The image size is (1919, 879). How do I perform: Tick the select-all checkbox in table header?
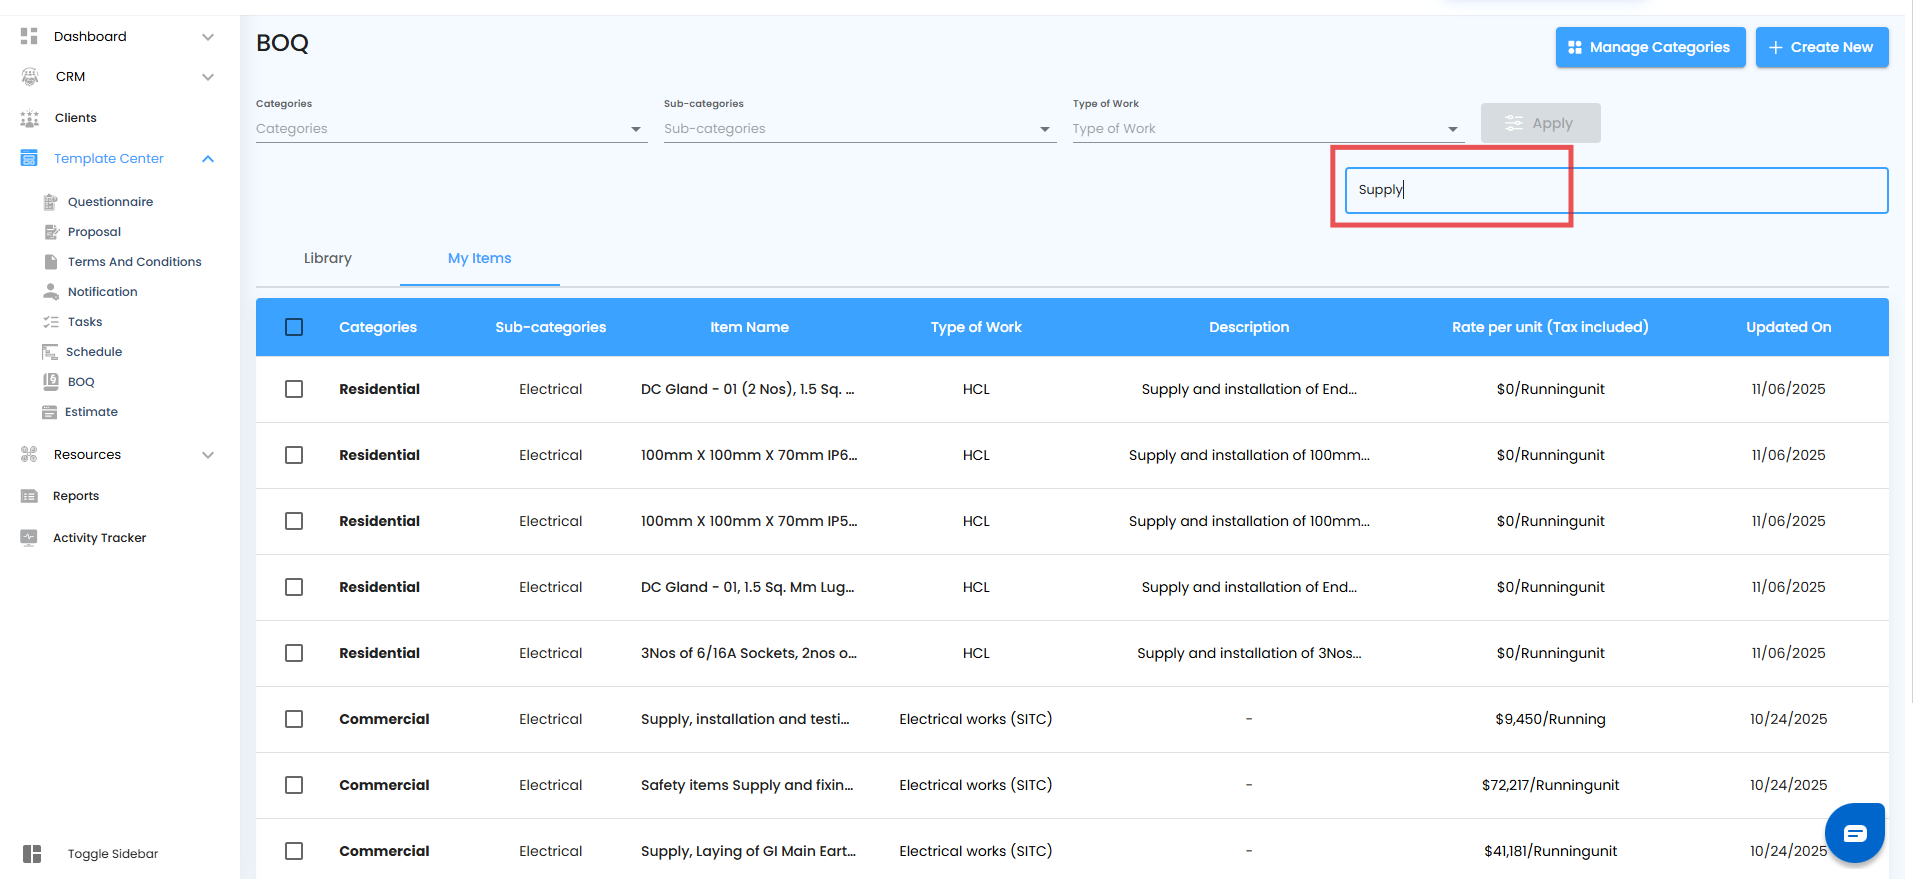pyautogui.click(x=294, y=327)
